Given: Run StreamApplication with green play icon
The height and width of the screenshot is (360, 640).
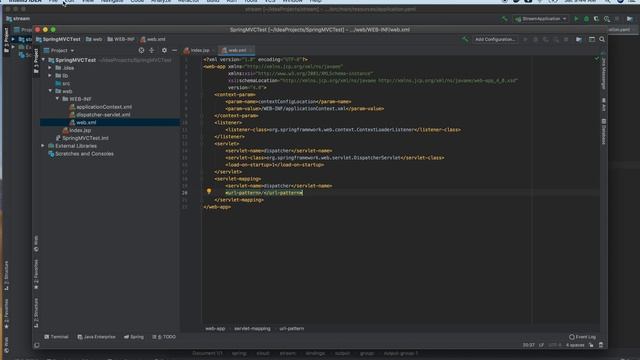Looking at the screenshot, I should tap(576, 19).
